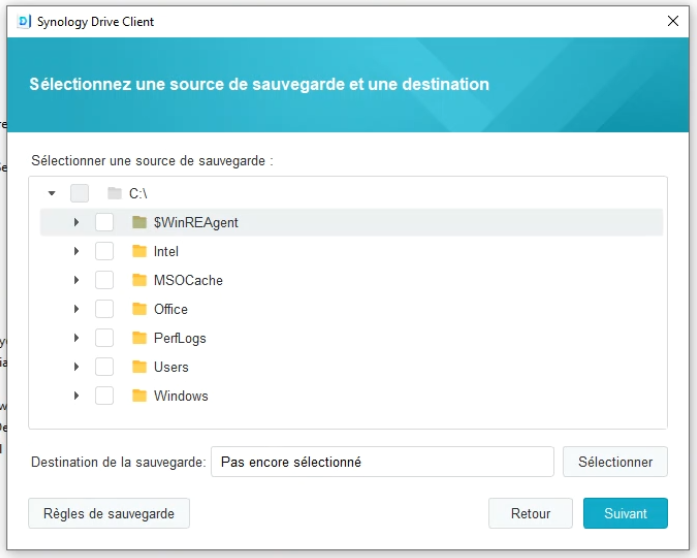Select the Windows row label
Image resolution: width=697 pixels, height=558 pixels.
pyautogui.click(x=181, y=396)
